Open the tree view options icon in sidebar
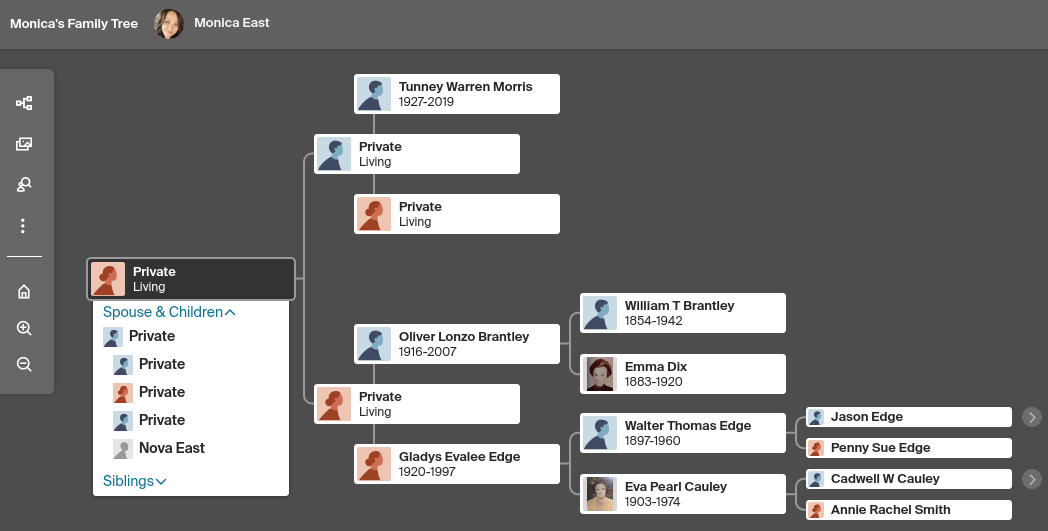Image resolution: width=1048 pixels, height=531 pixels. point(24,103)
